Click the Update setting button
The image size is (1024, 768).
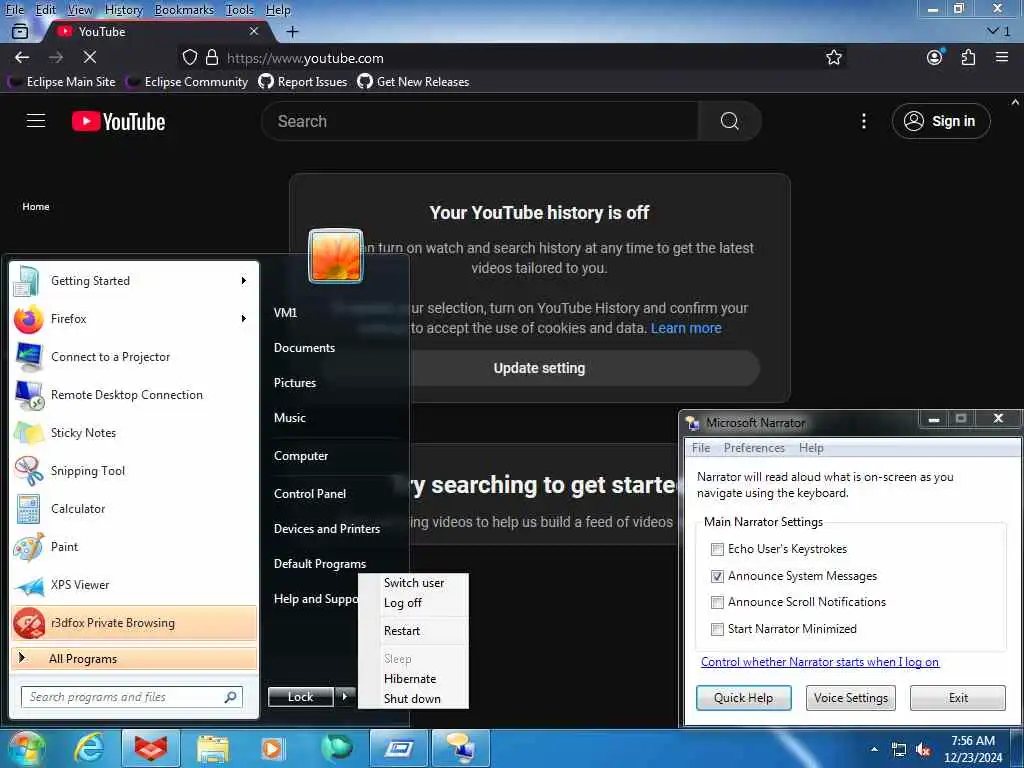pyautogui.click(x=539, y=368)
